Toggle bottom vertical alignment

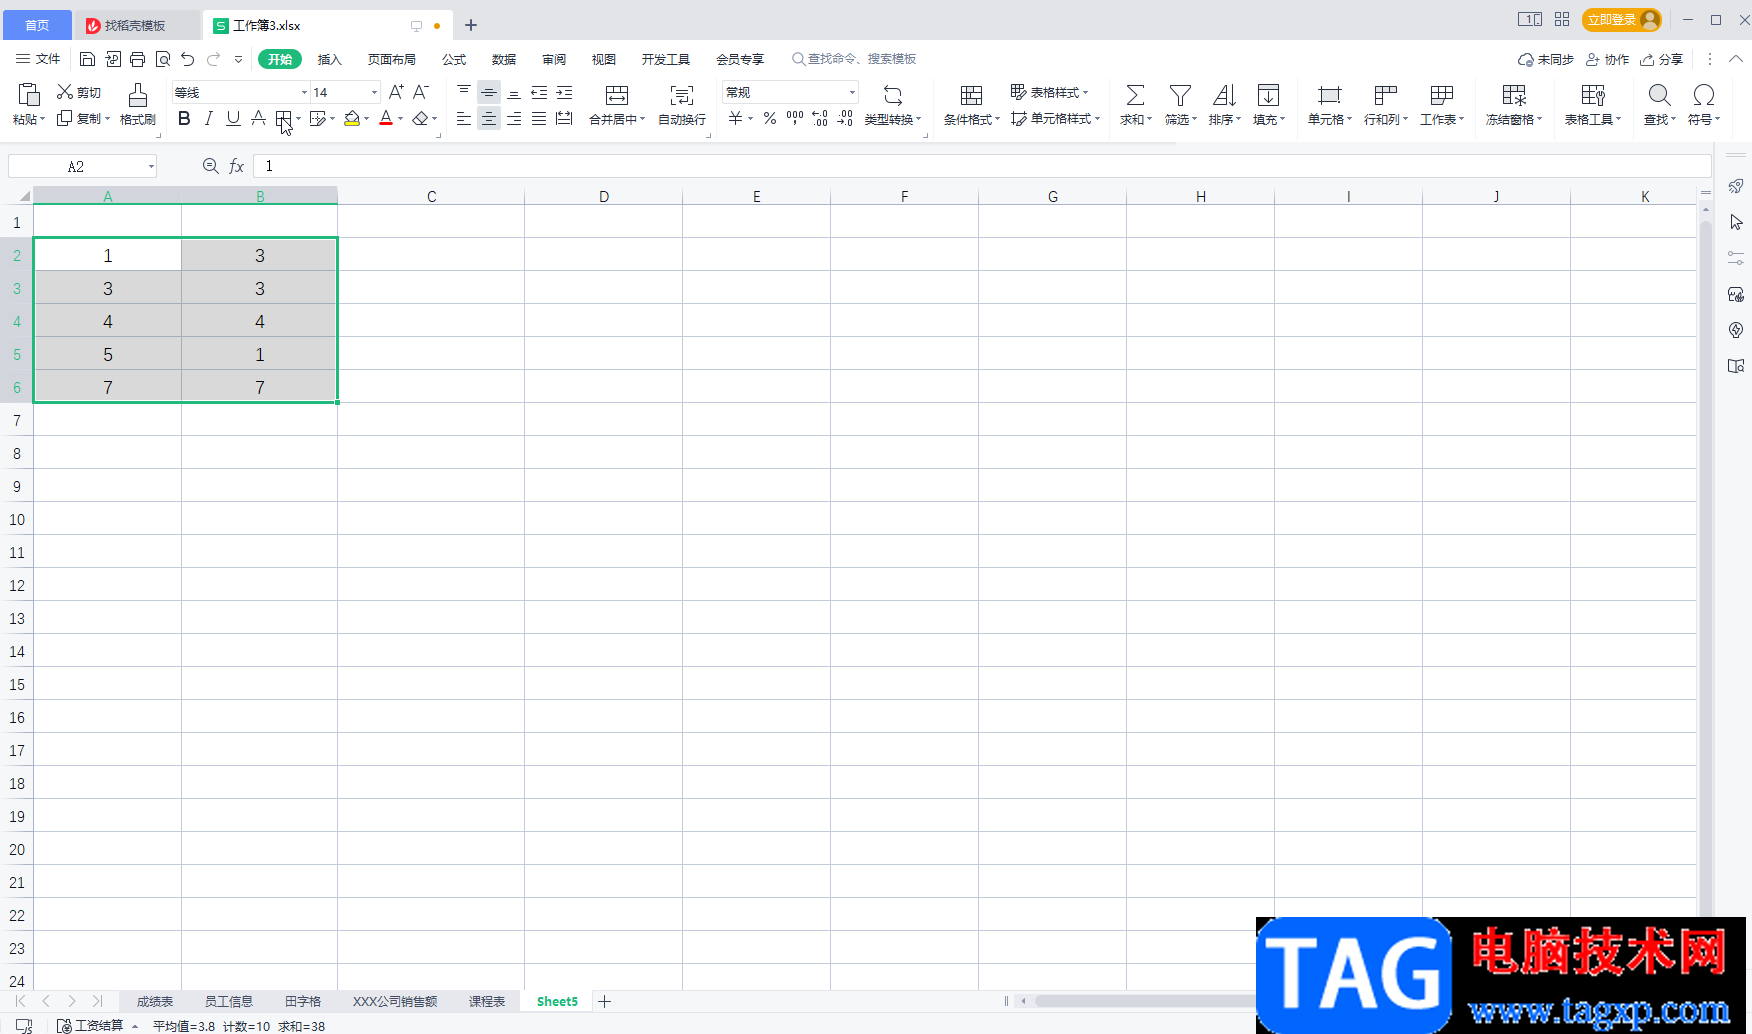pyautogui.click(x=514, y=92)
